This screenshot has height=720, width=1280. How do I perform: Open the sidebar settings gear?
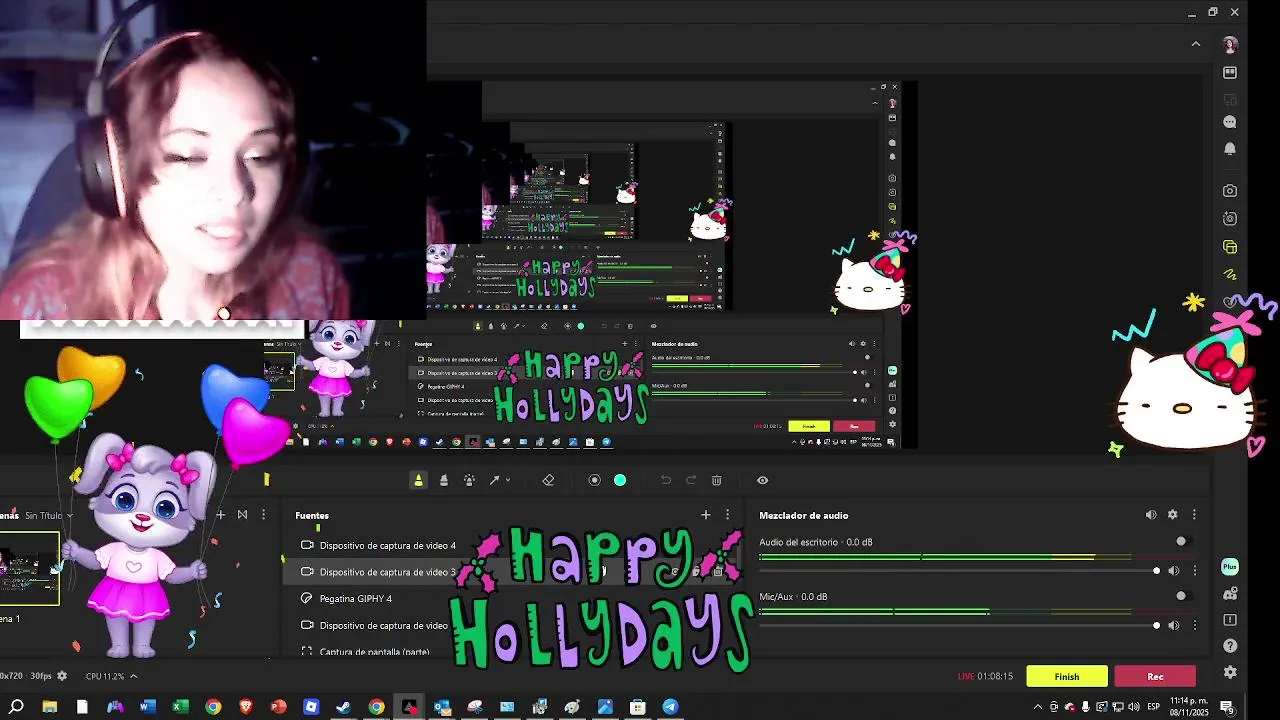(1230, 672)
